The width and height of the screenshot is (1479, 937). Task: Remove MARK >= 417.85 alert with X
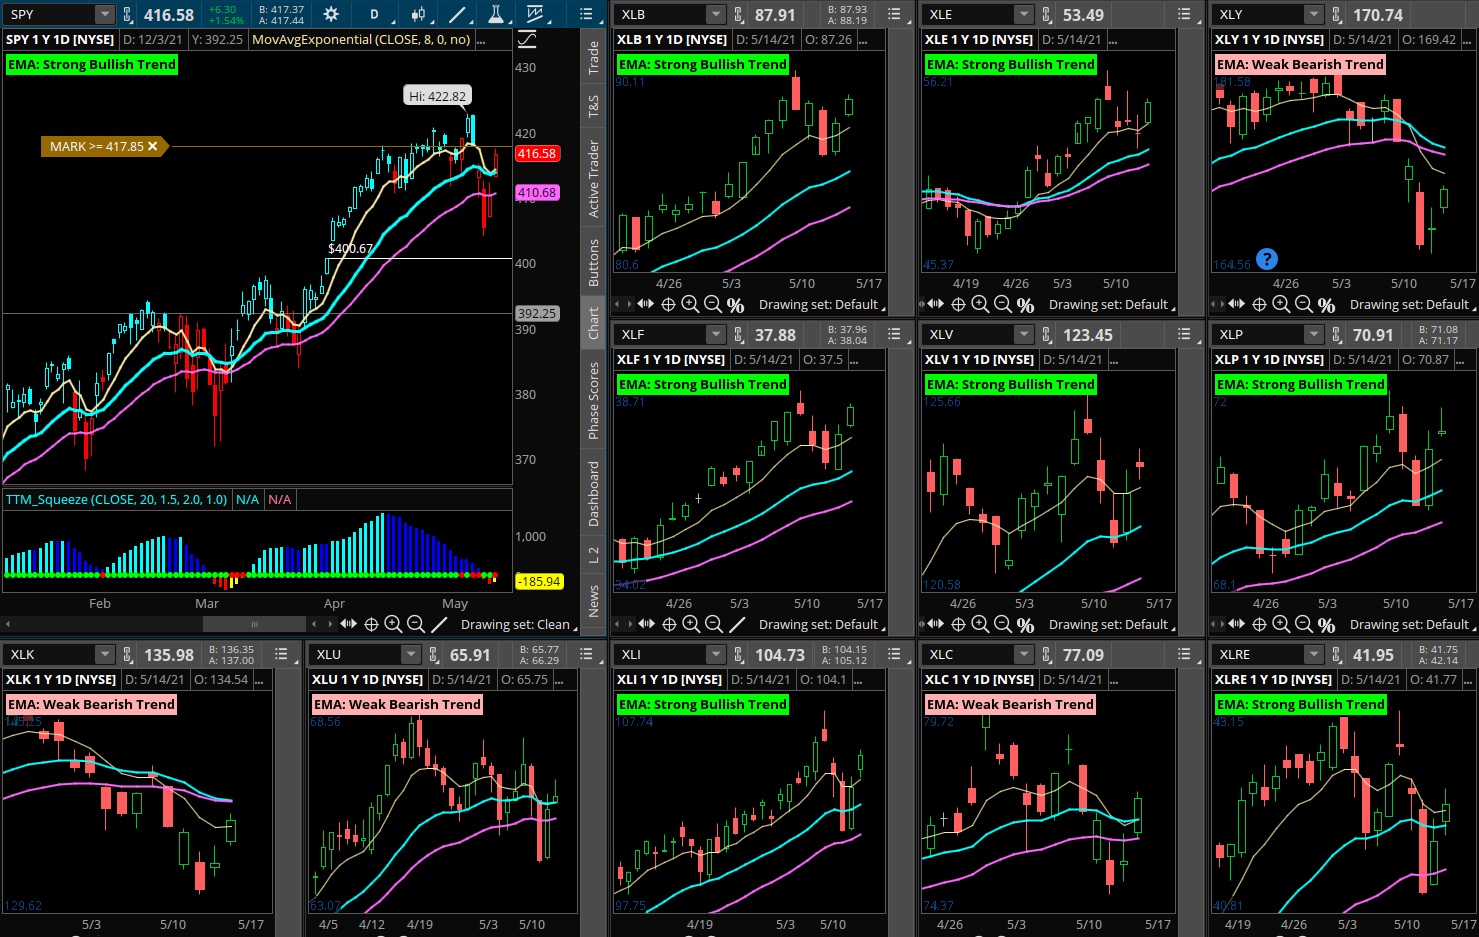(x=153, y=146)
